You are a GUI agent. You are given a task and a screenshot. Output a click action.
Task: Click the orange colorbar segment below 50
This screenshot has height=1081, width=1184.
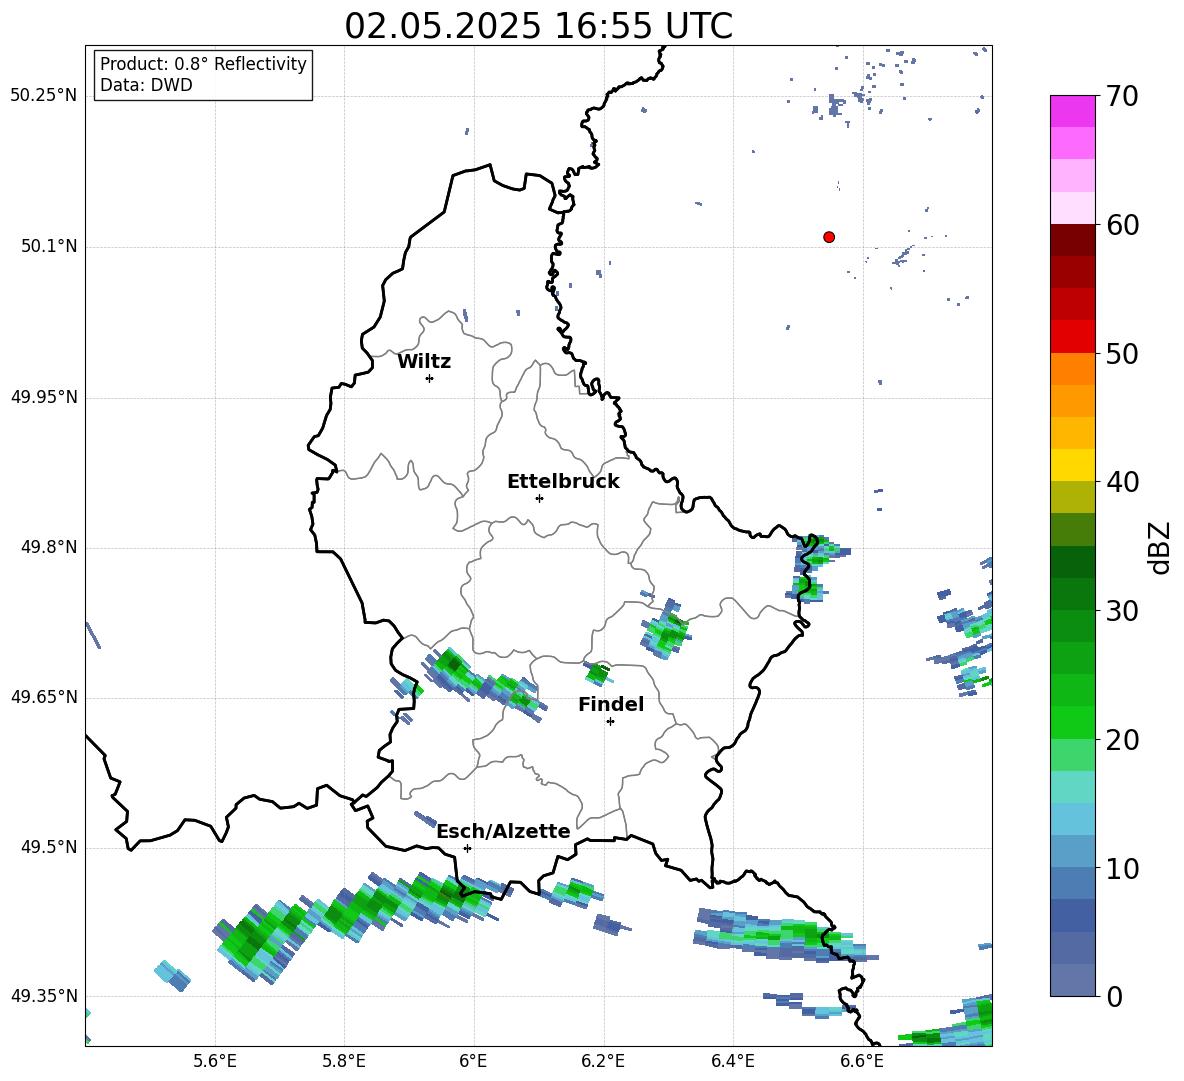1072,369
